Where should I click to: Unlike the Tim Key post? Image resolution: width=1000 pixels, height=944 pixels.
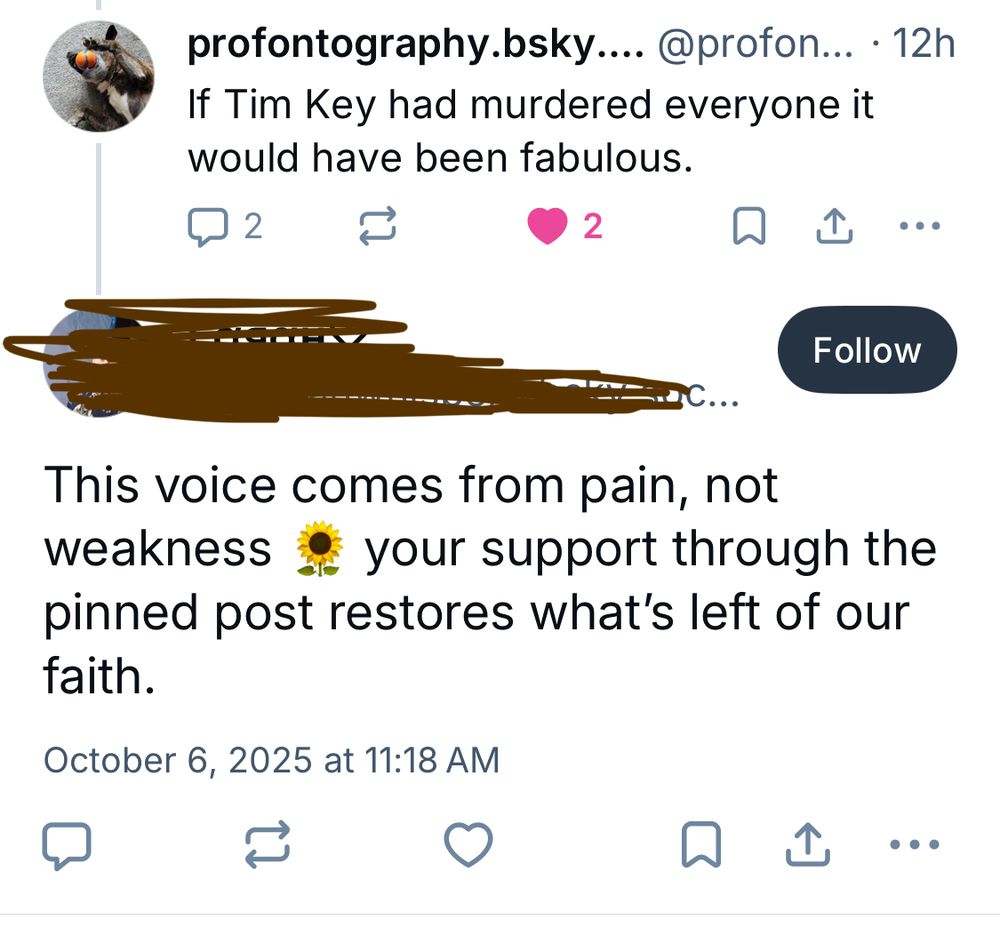[x=557, y=225]
